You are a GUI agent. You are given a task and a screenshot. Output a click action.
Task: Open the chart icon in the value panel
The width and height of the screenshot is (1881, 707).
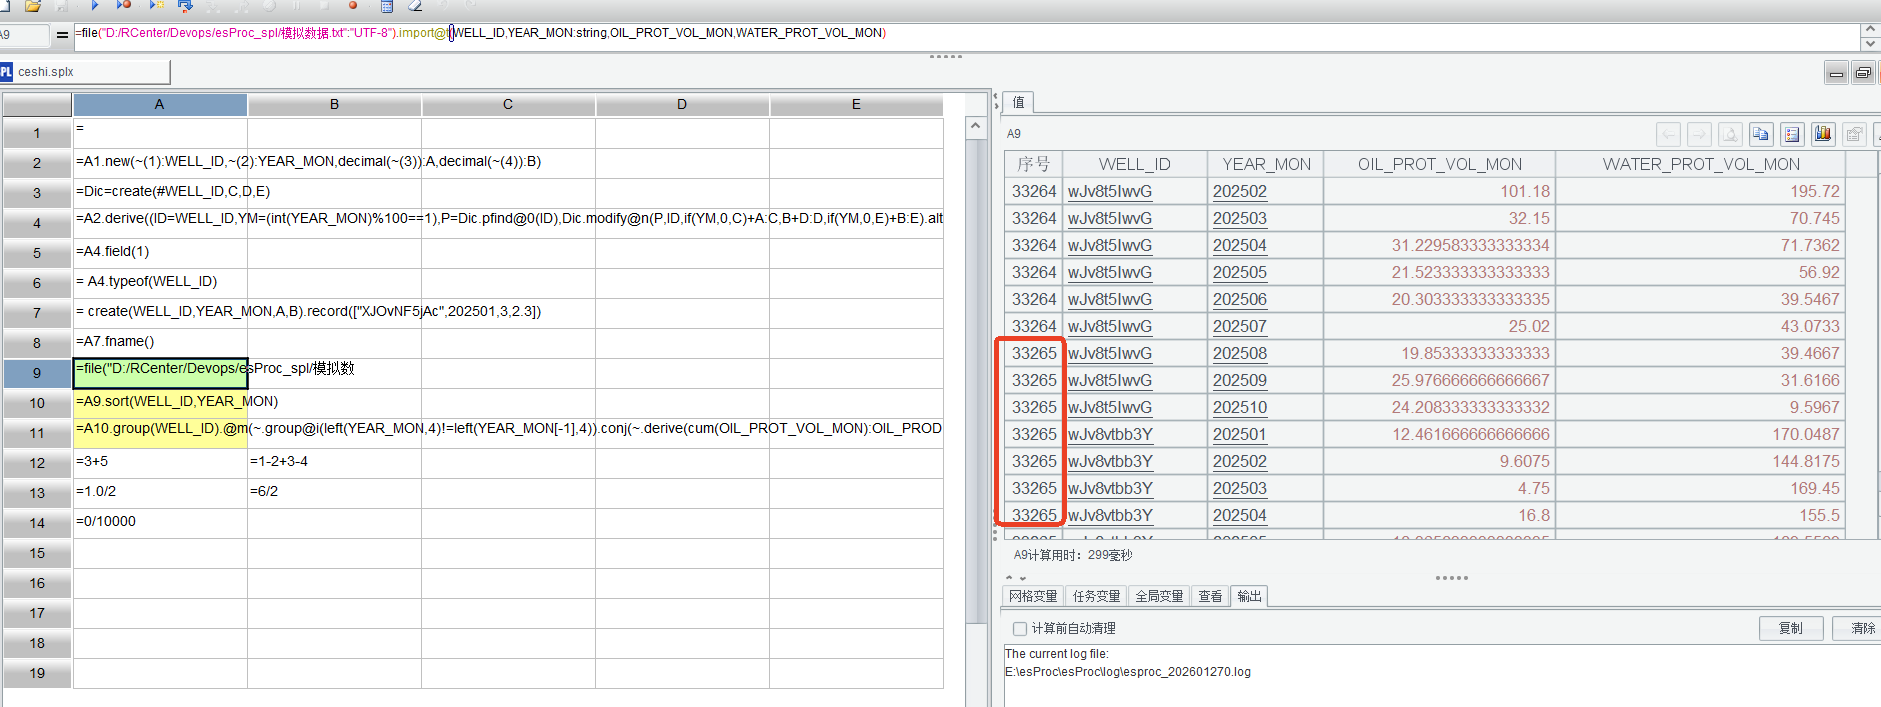pyautogui.click(x=1823, y=134)
